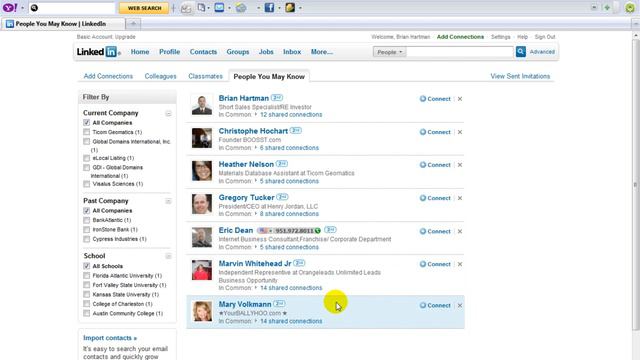Image resolution: width=640 pixels, height=360 pixels.
Task: Open the mail envelope icon in Yahoo toolbar
Action: click(219, 8)
